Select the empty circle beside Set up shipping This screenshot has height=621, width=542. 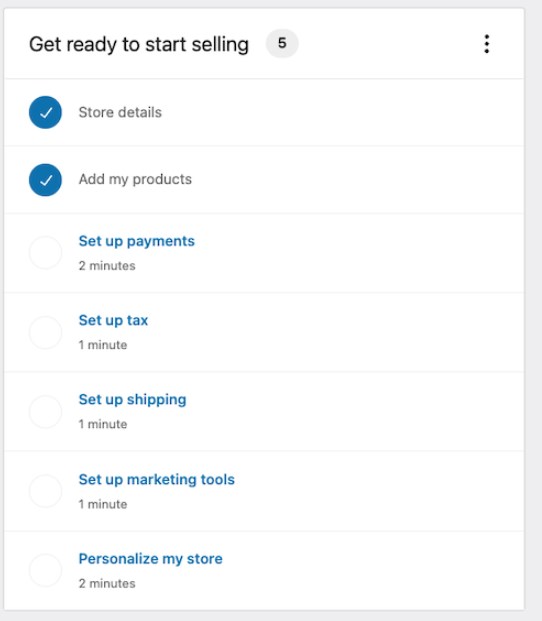[x=45, y=411]
